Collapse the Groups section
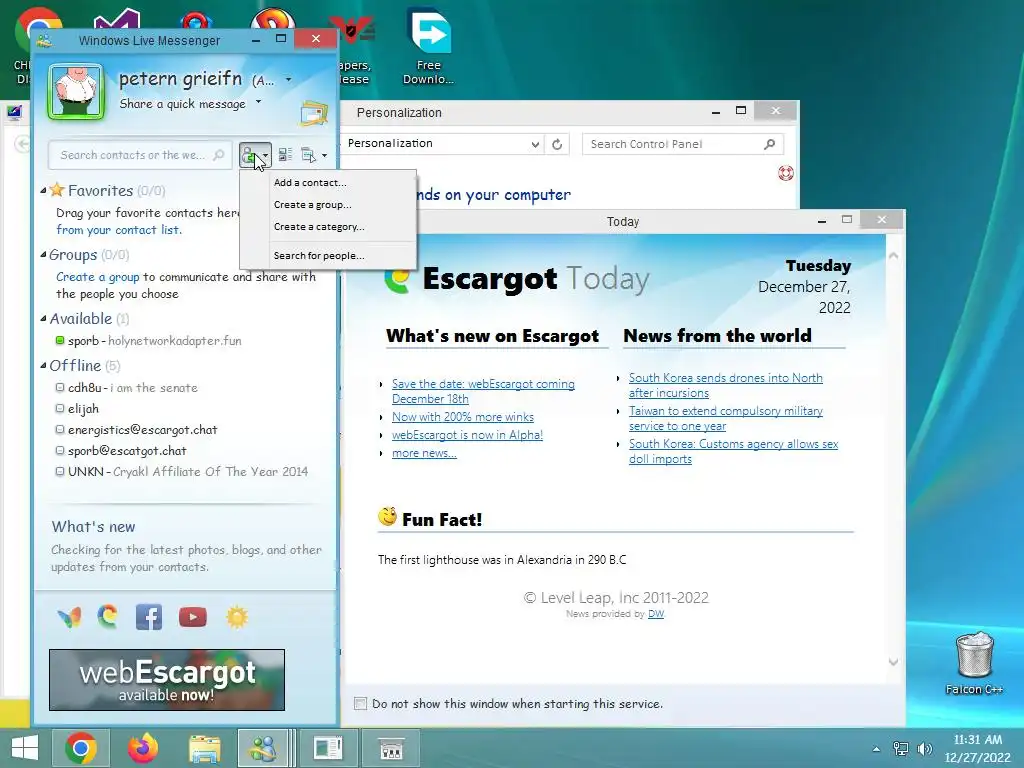The height and width of the screenshot is (768, 1024). [x=43, y=255]
